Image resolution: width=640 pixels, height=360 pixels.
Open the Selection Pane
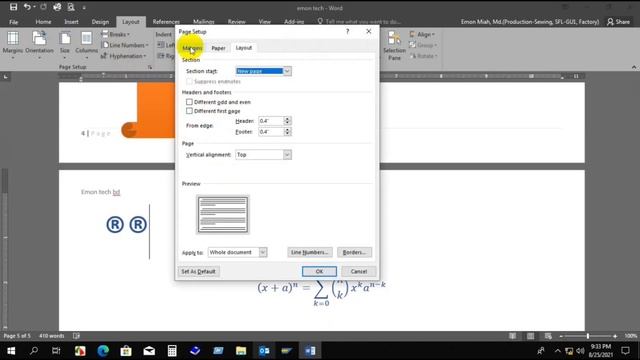pos(394,46)
